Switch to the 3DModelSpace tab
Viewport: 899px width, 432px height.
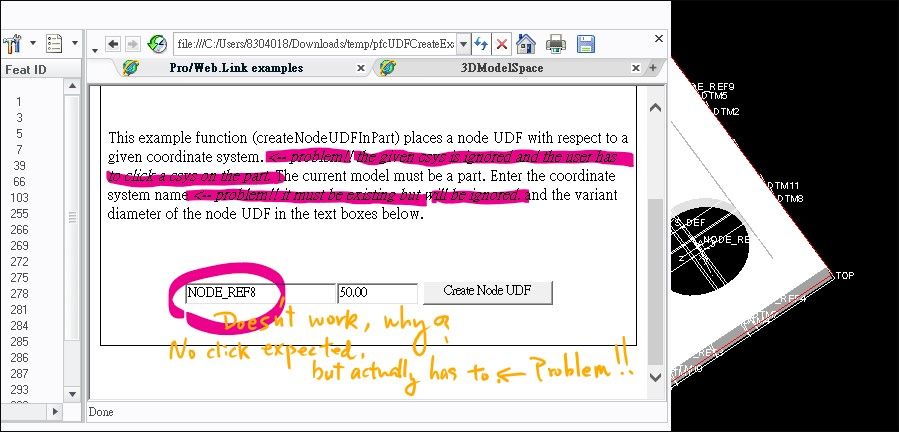502,68
